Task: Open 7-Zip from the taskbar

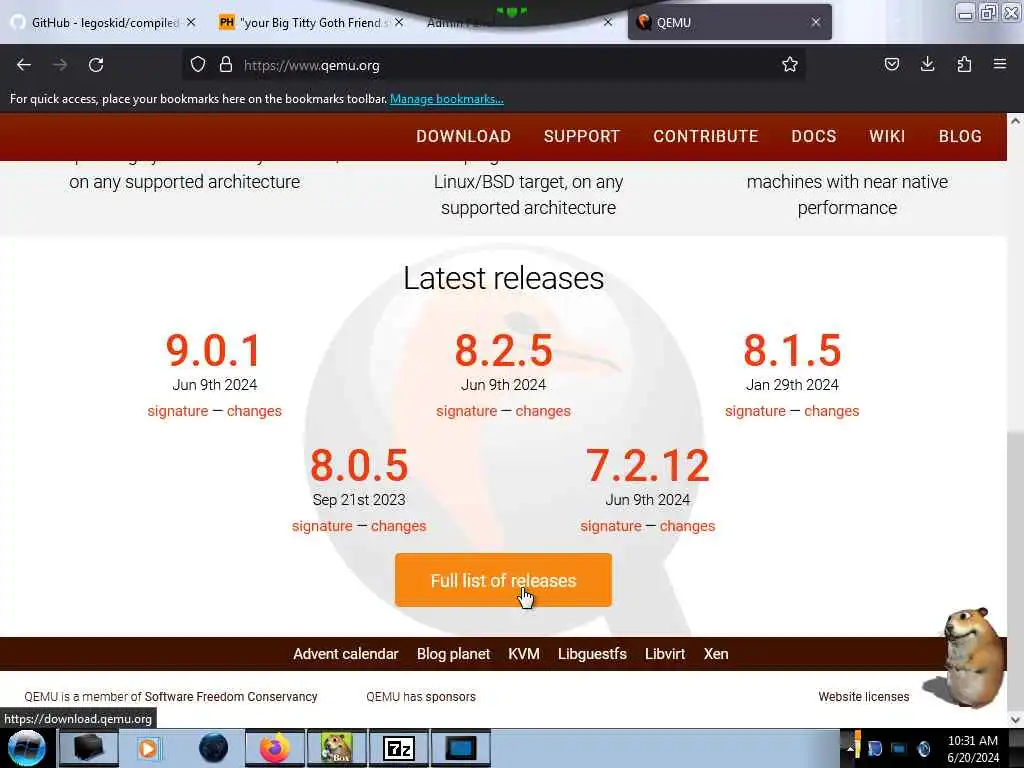Action: point(399,748)
